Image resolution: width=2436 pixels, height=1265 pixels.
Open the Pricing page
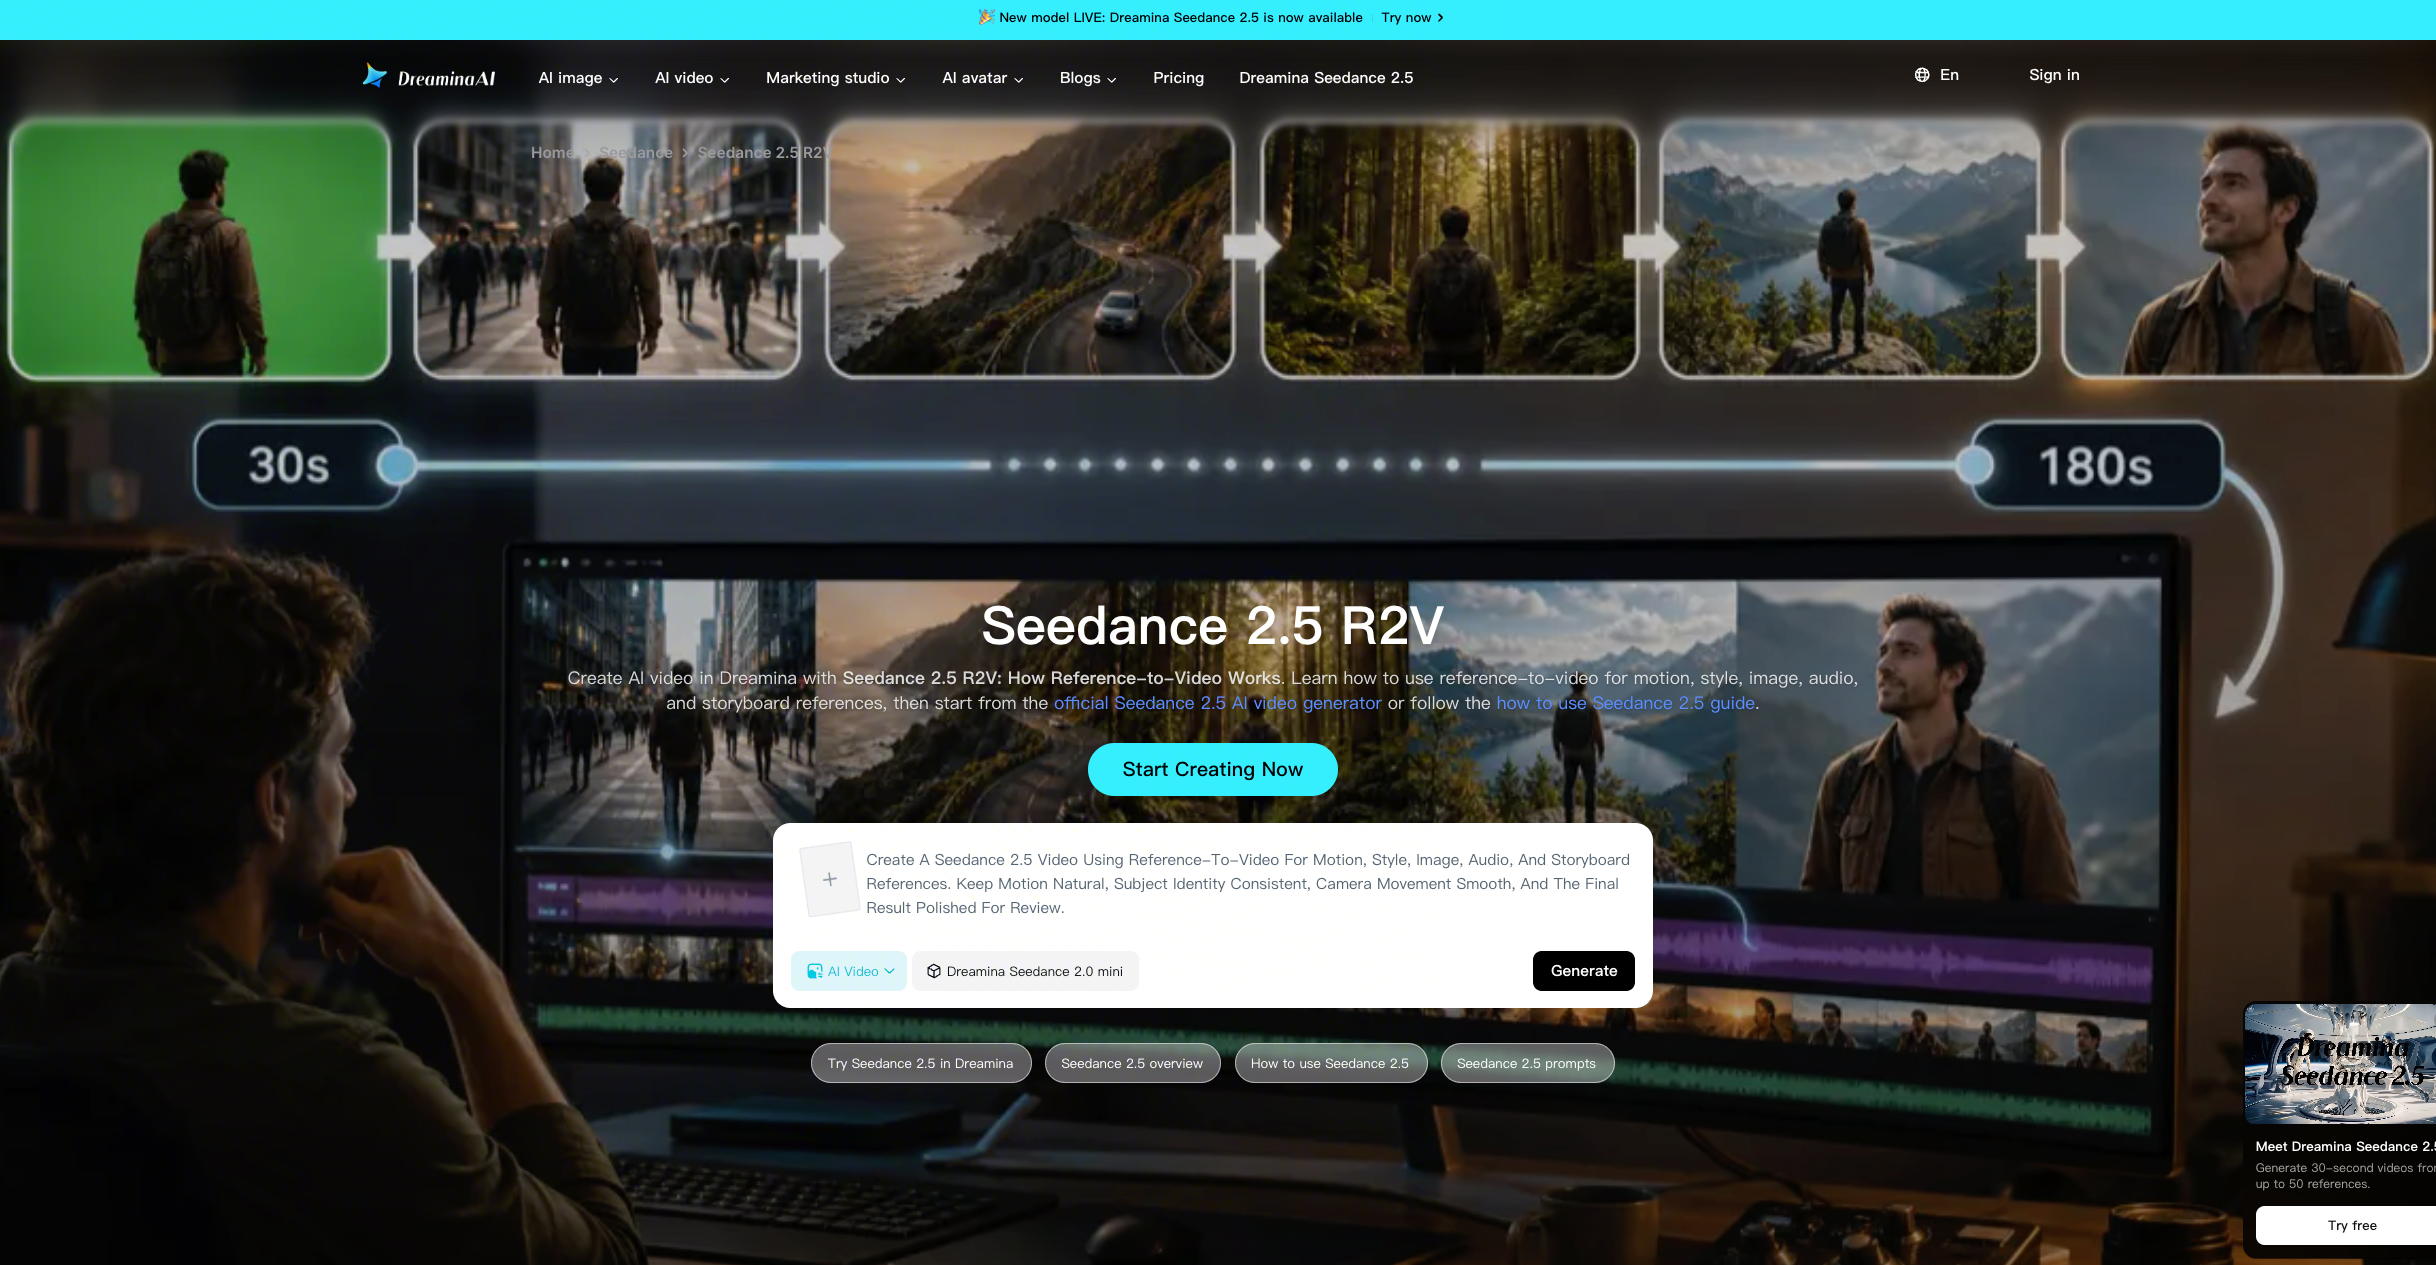pyautogui.click(x=1178, y=78)
